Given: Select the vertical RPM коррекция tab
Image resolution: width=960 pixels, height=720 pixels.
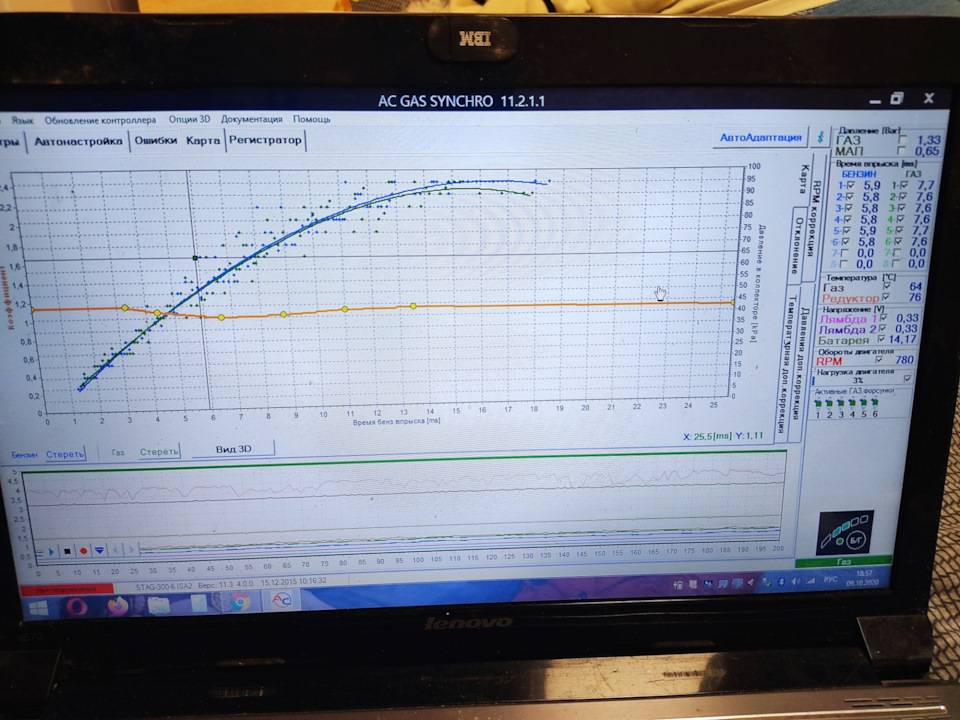Looking at the screenshot, I should (x=813, y=217).
